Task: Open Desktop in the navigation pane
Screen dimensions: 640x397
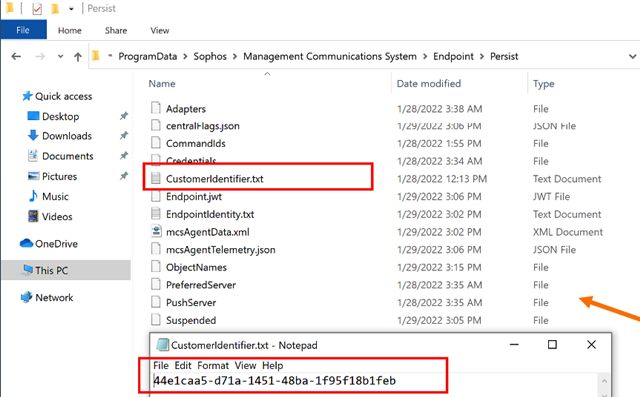Action: tap(60, 116)
